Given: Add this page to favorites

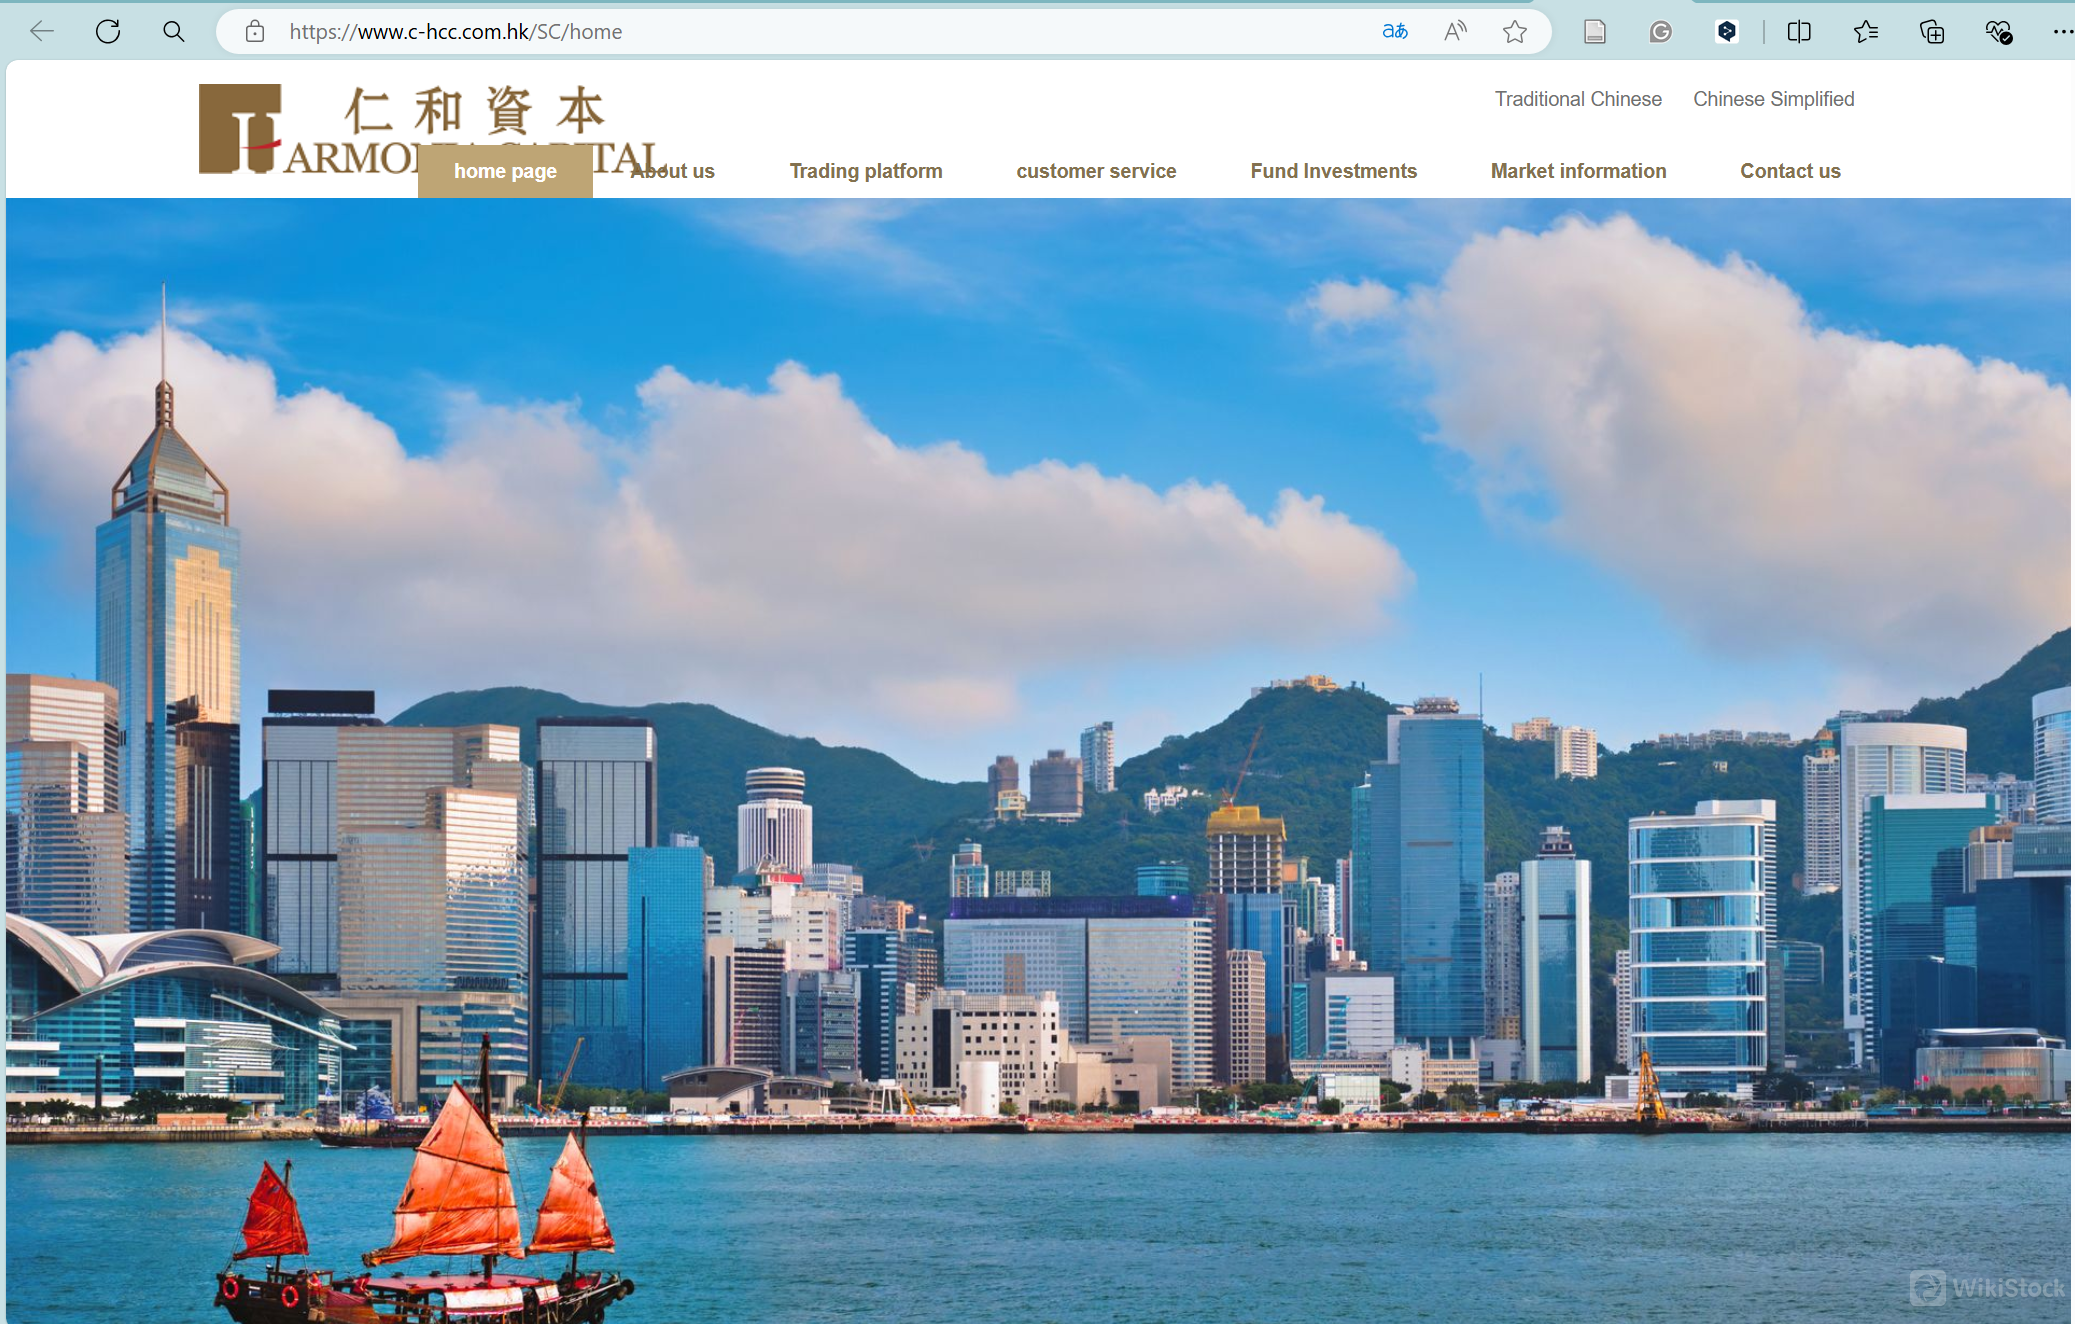Looking at the screenshot, I should click(x=1516, y=31).
